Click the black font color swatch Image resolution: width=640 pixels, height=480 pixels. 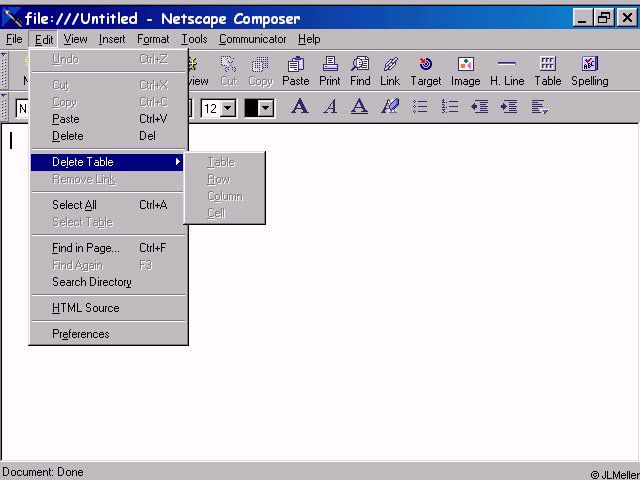[251, 109]
